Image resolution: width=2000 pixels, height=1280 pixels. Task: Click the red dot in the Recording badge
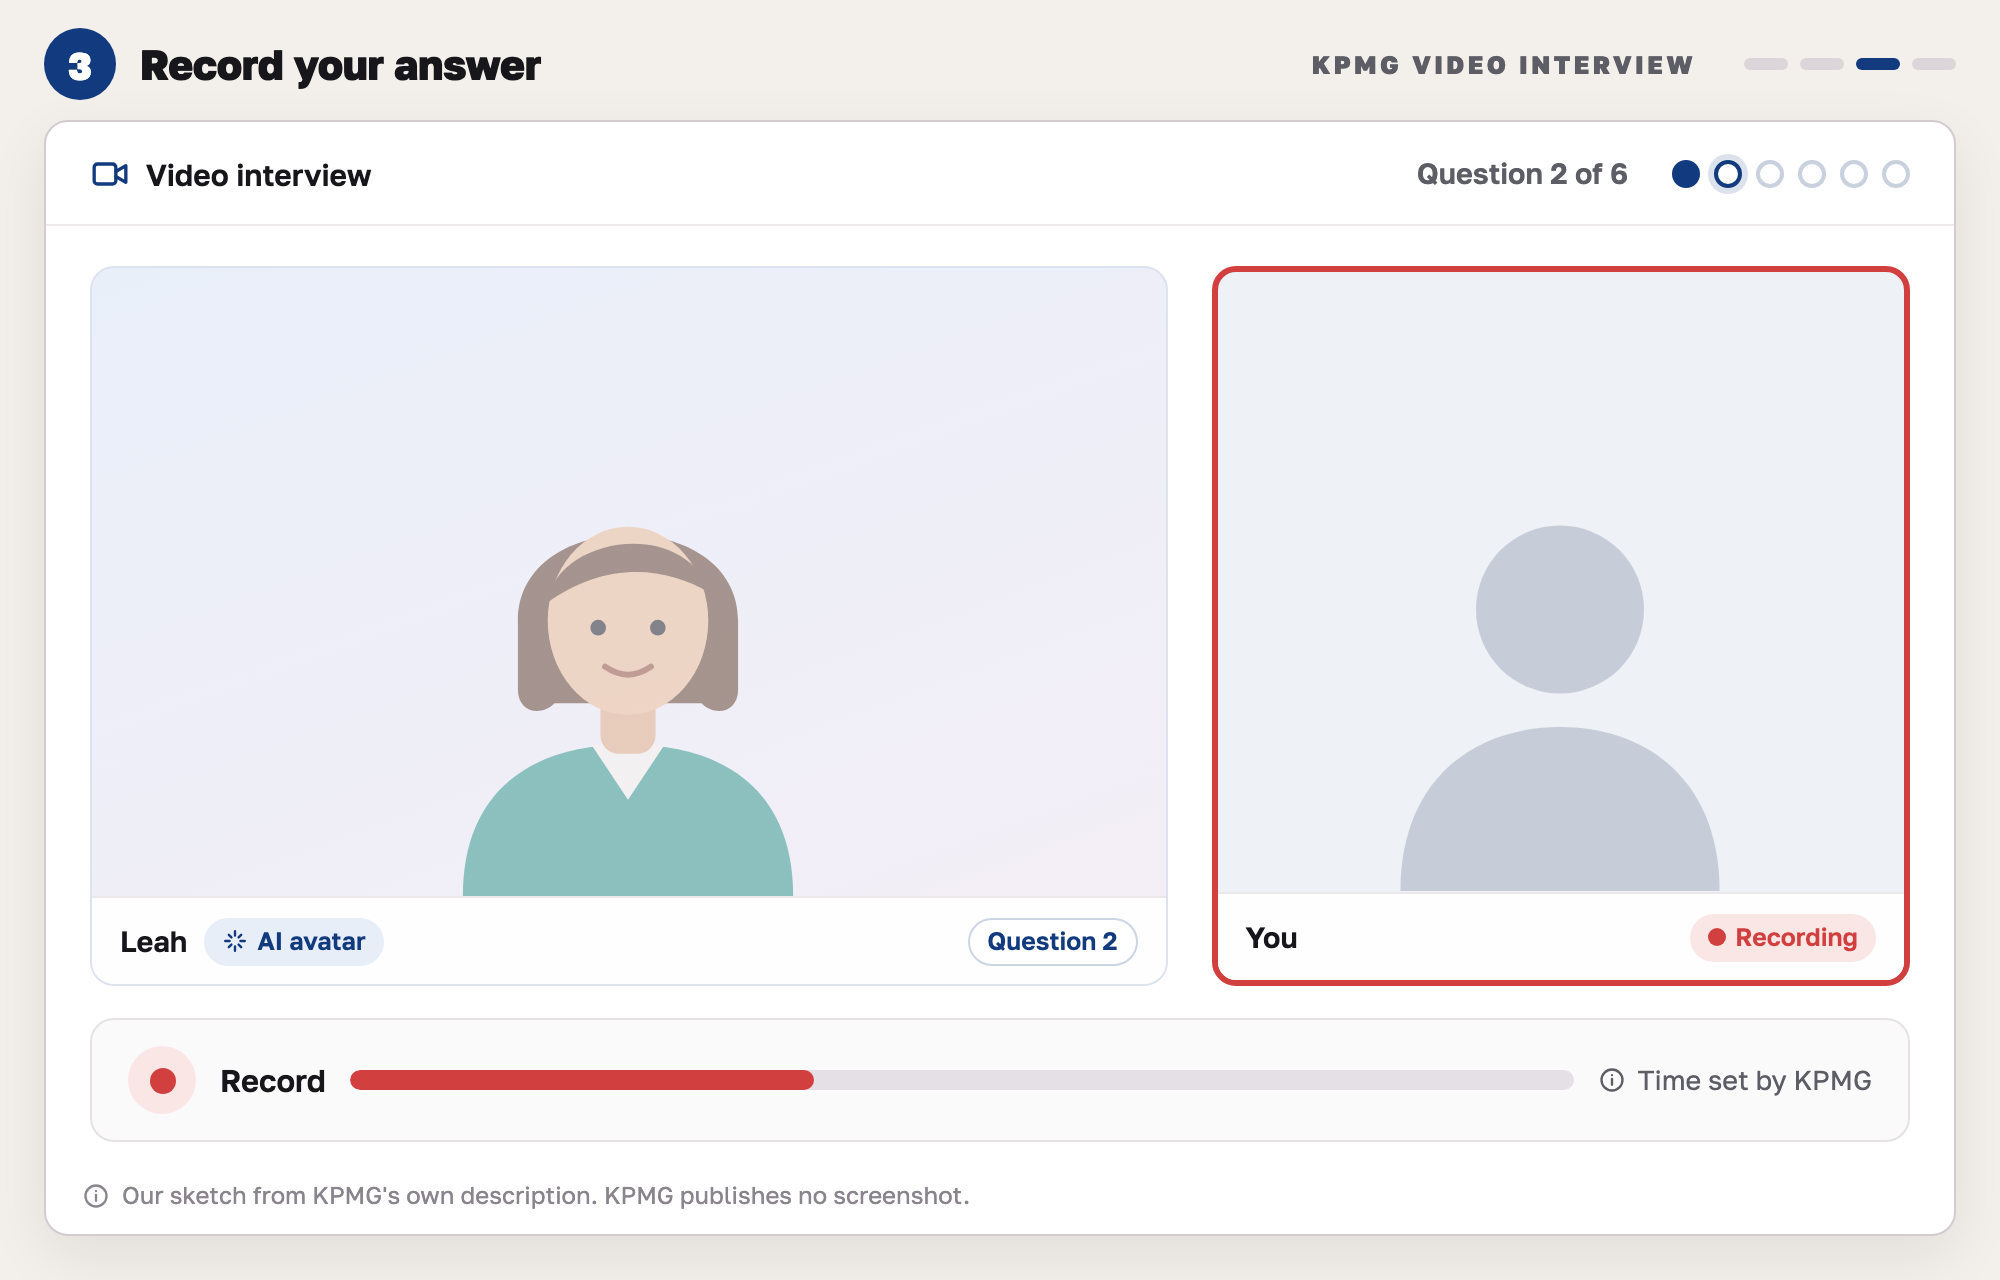click(x=1717, y=937)
